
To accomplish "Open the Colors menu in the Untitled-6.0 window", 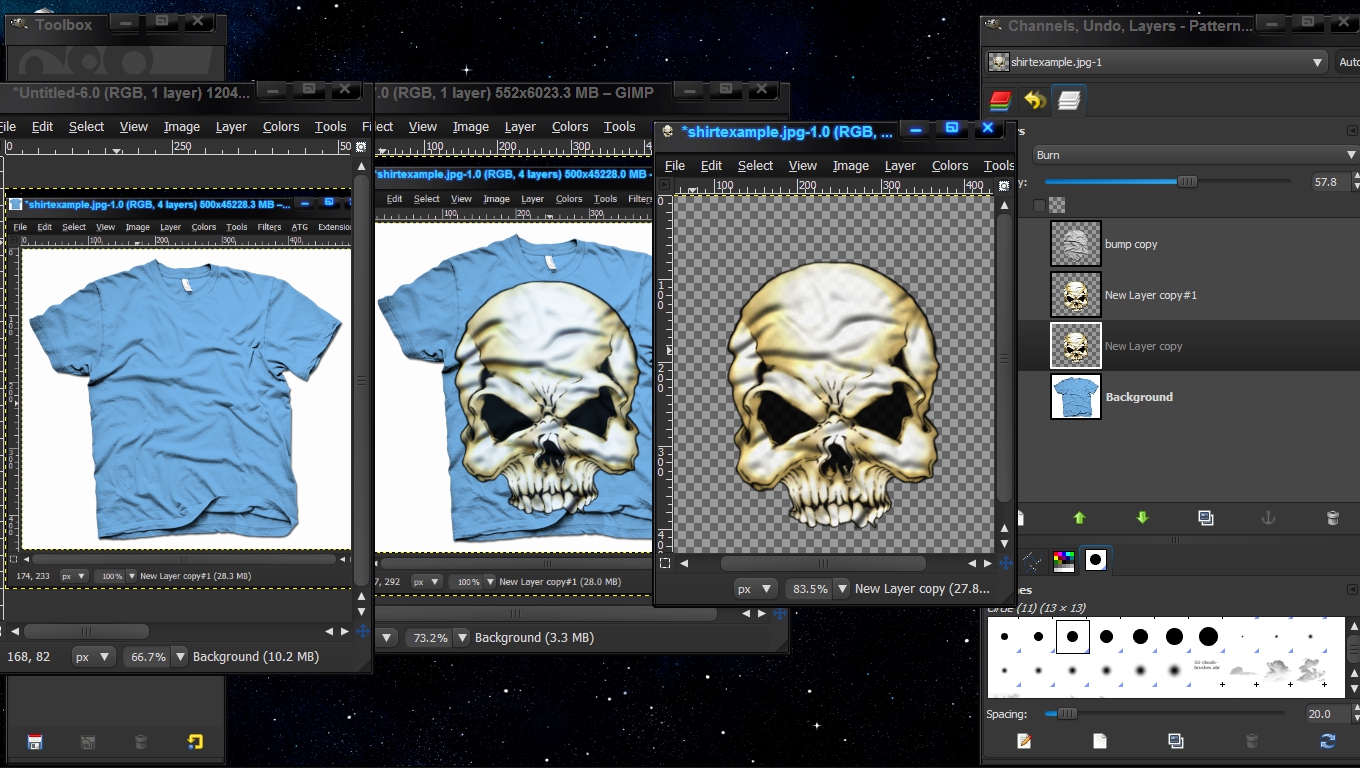I will click(x=281, y=127).
